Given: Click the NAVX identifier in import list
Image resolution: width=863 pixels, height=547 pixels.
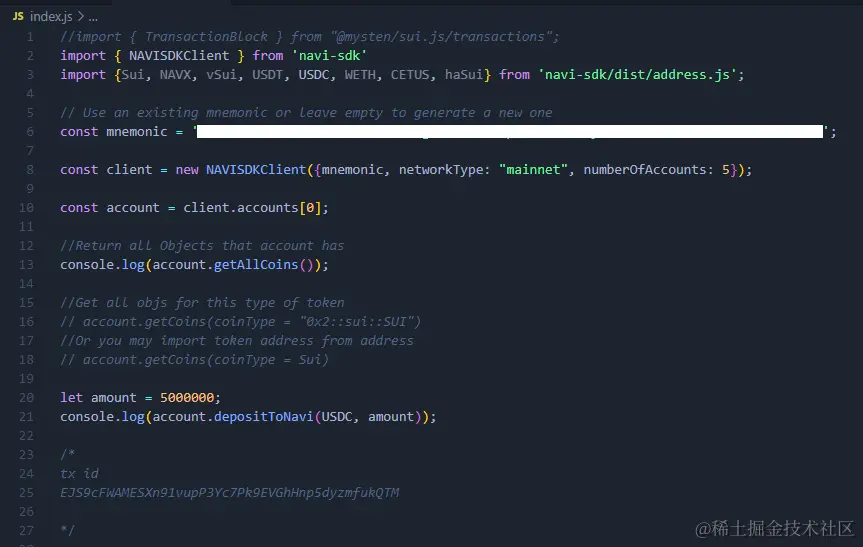Looking at the screenshot, I should tap(175, 75).
